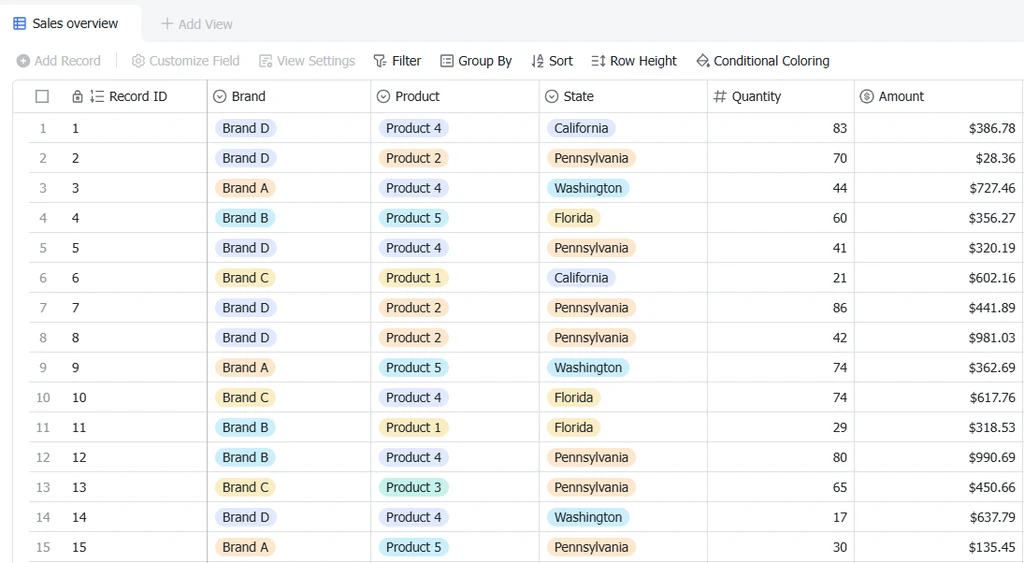Open the Filter menu
The height and width of the screenshot is (563, 1024).
coord(397,61)
